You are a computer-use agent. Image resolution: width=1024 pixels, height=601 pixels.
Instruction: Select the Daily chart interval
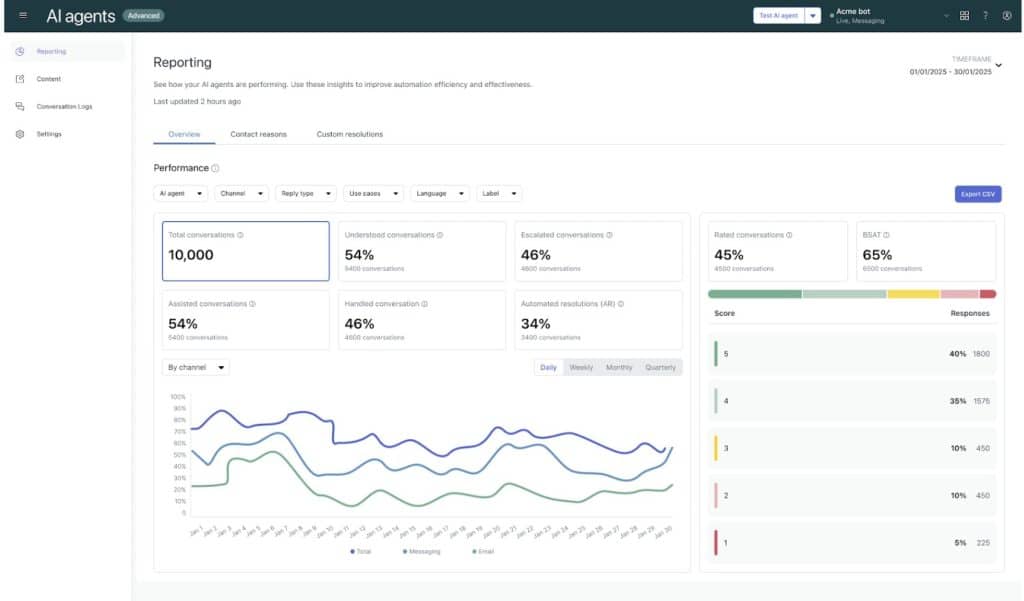pyautogui.click(x=549, y=367)
